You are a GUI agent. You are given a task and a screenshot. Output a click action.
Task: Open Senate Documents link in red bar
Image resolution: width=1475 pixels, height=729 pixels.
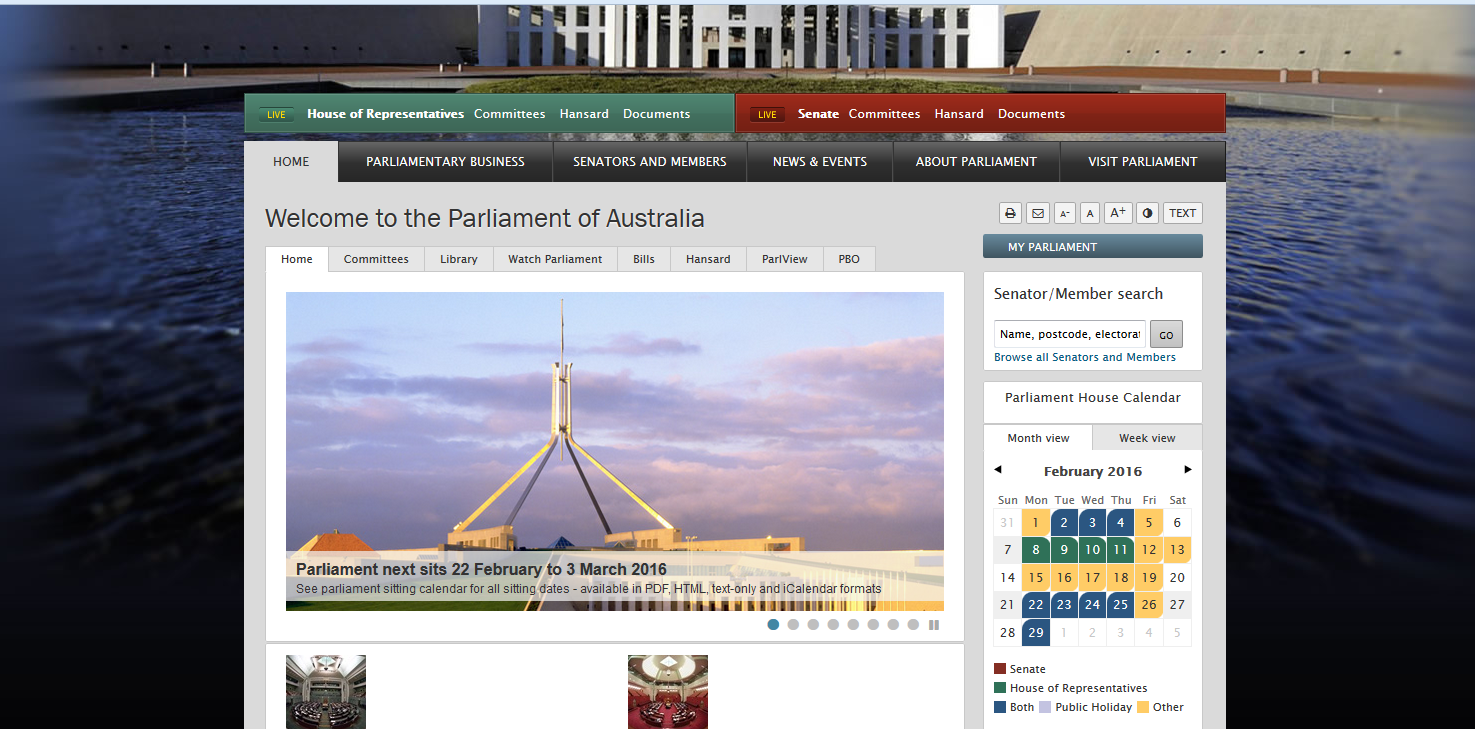[1031, 114]
